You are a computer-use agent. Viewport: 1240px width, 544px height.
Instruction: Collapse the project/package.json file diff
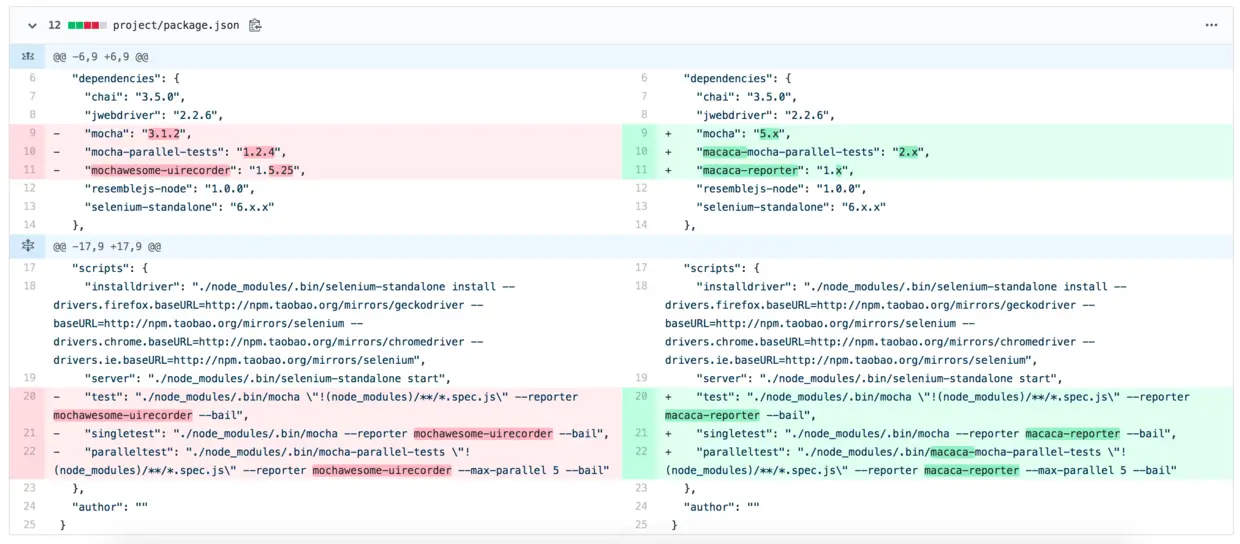point(33,25)
